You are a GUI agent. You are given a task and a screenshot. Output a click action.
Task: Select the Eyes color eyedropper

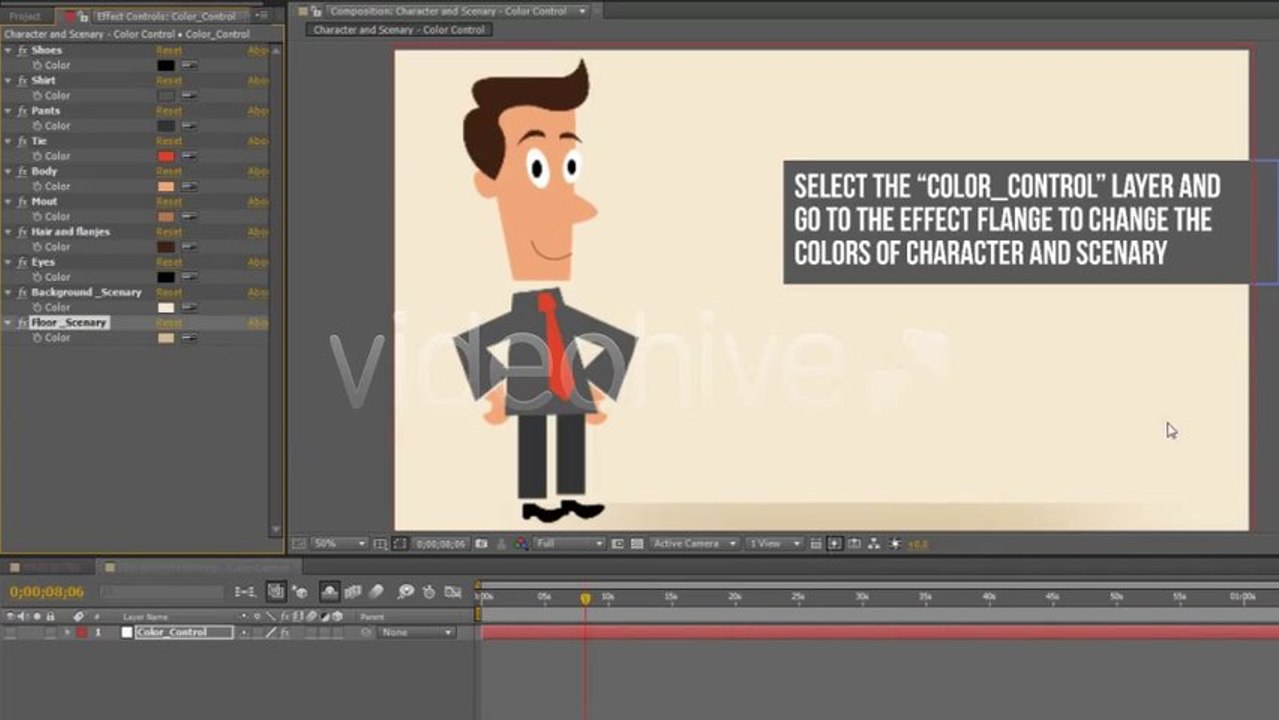(x=189, y=277)
